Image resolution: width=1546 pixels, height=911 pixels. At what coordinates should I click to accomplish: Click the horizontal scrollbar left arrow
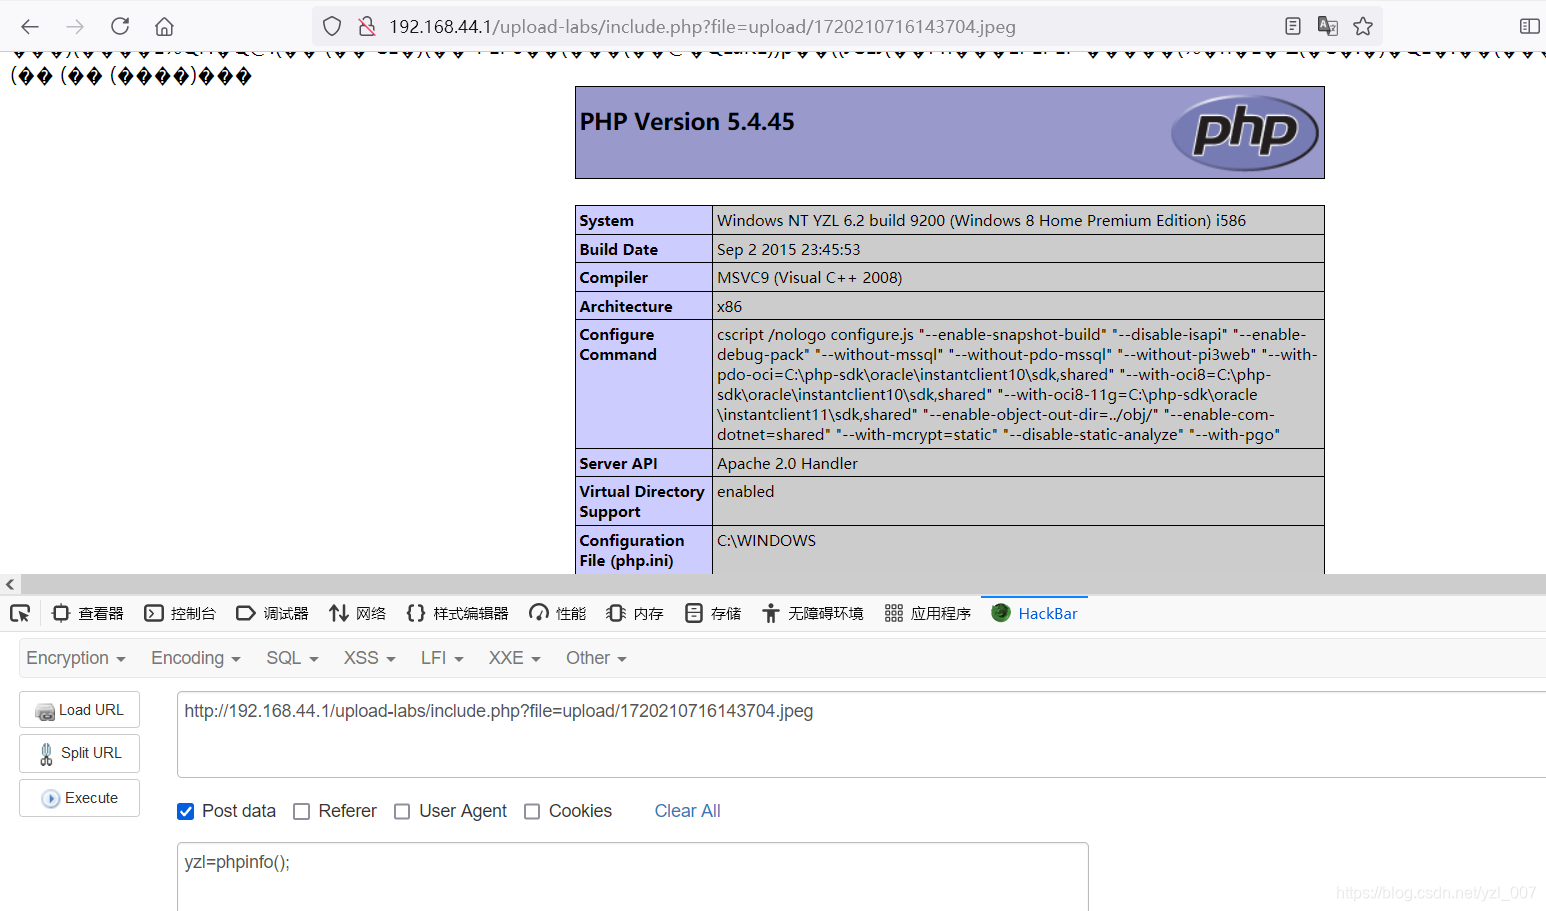click(10, 584)
